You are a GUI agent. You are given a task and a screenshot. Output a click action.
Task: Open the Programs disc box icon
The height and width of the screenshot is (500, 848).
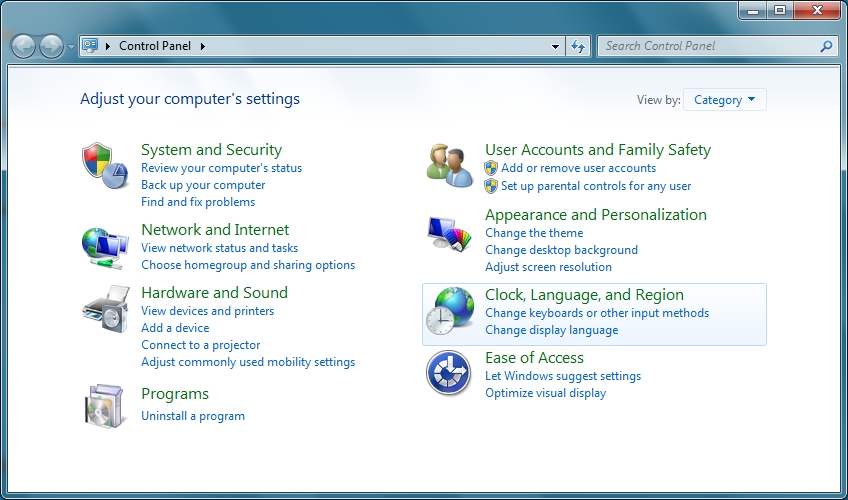pyautogui.click(x=105, y=406)
